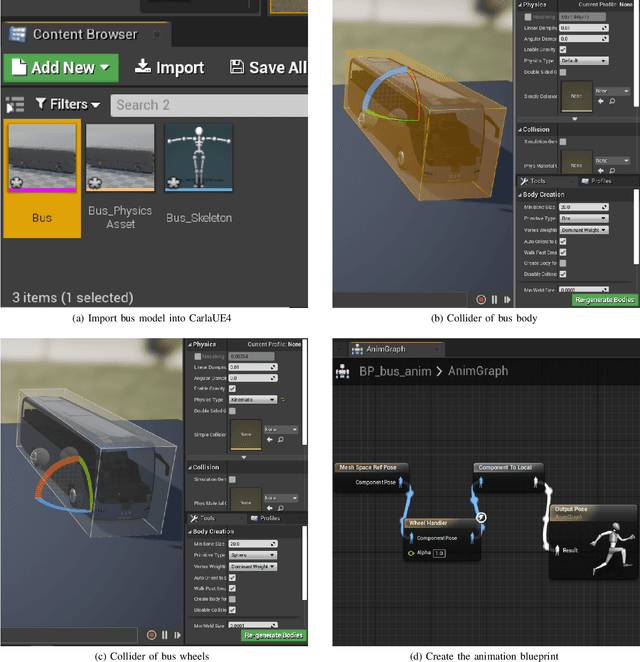
Task: Pause simulation in the Kinematic physics viewport
Action: pos(165,635)
